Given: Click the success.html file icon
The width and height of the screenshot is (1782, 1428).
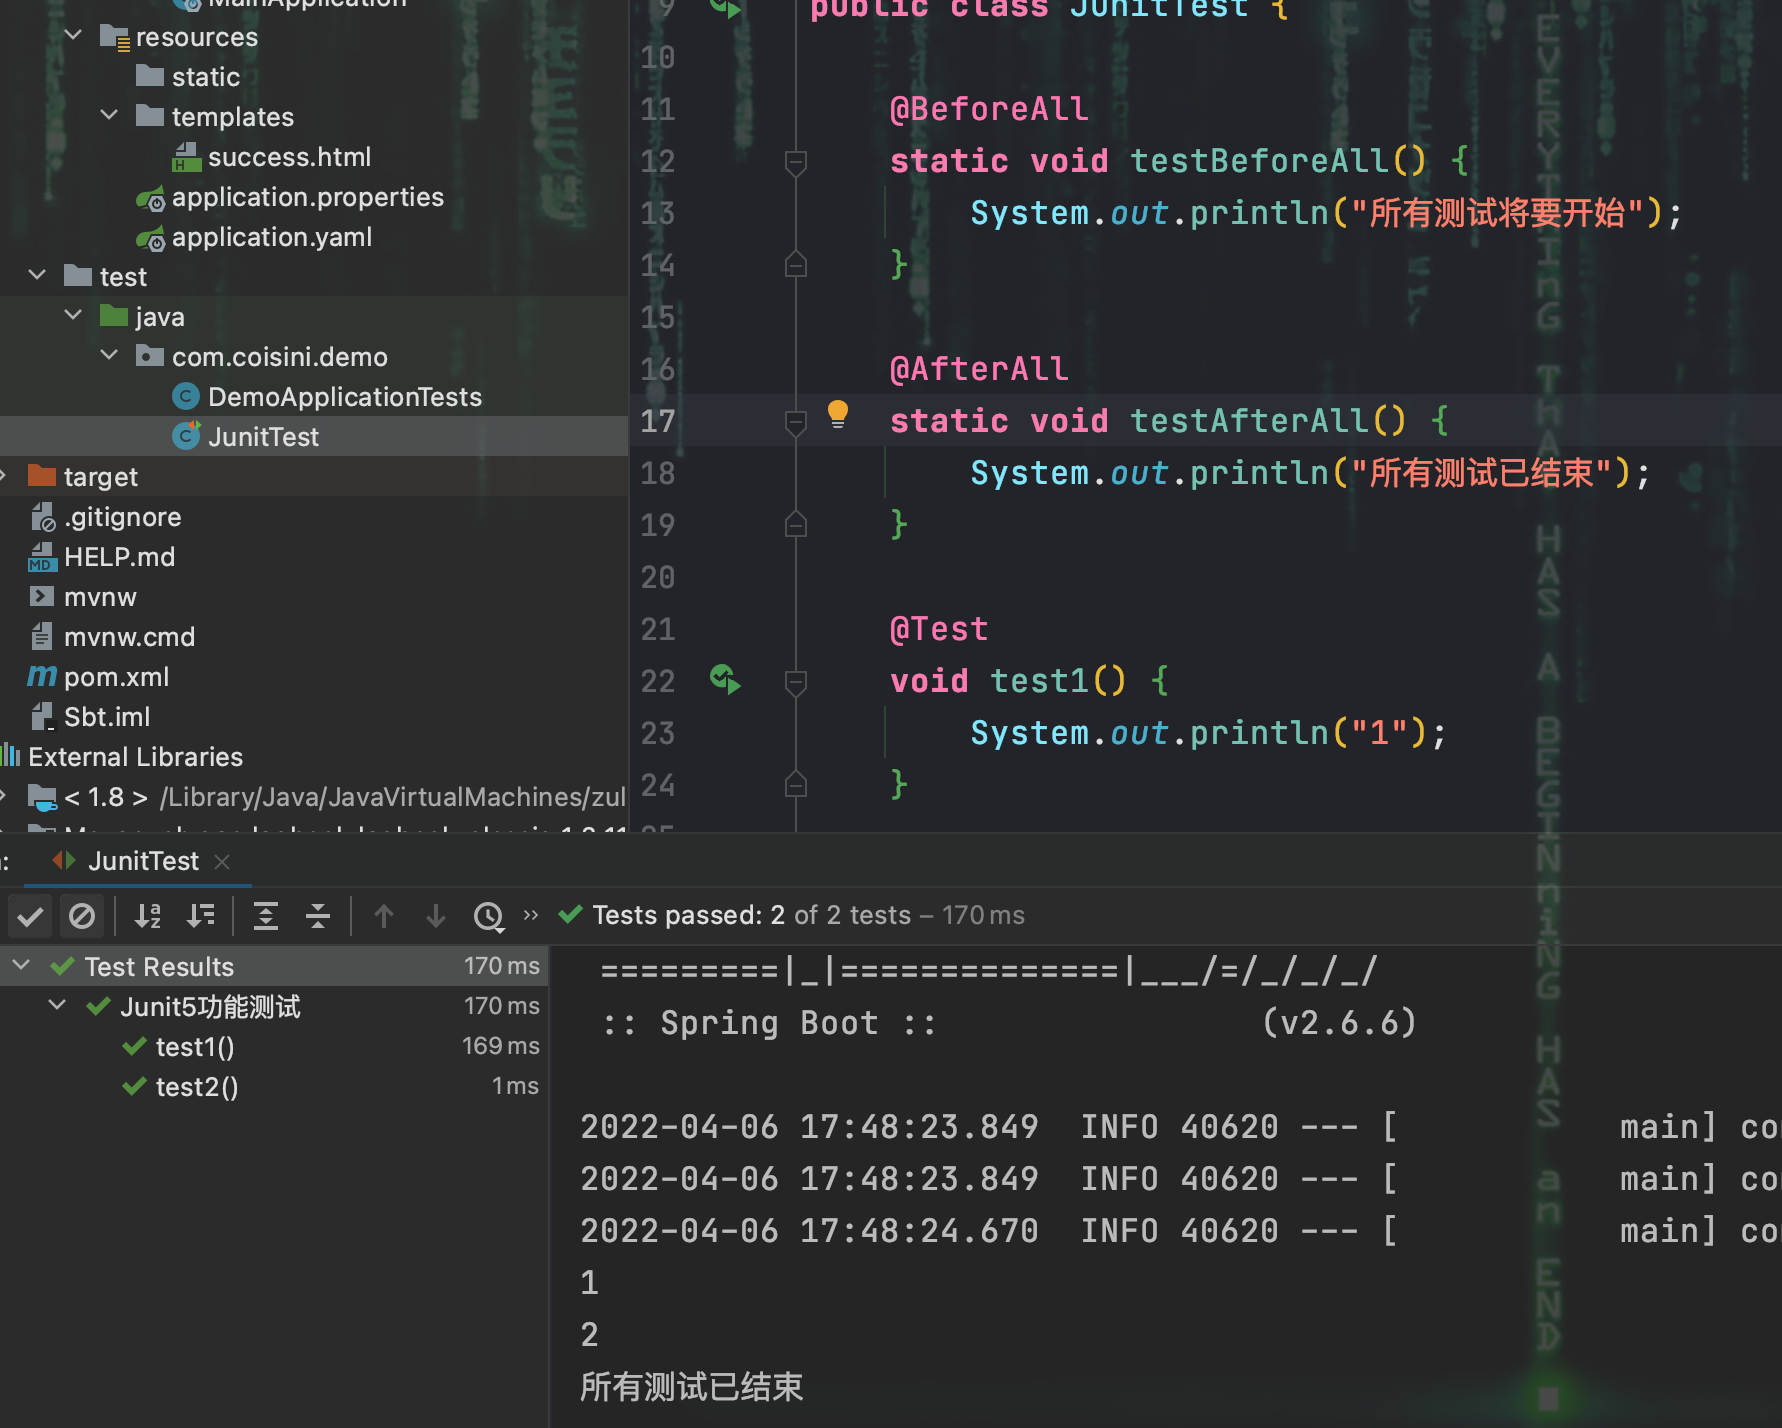Looking at the screenshot, I should 186,157.
